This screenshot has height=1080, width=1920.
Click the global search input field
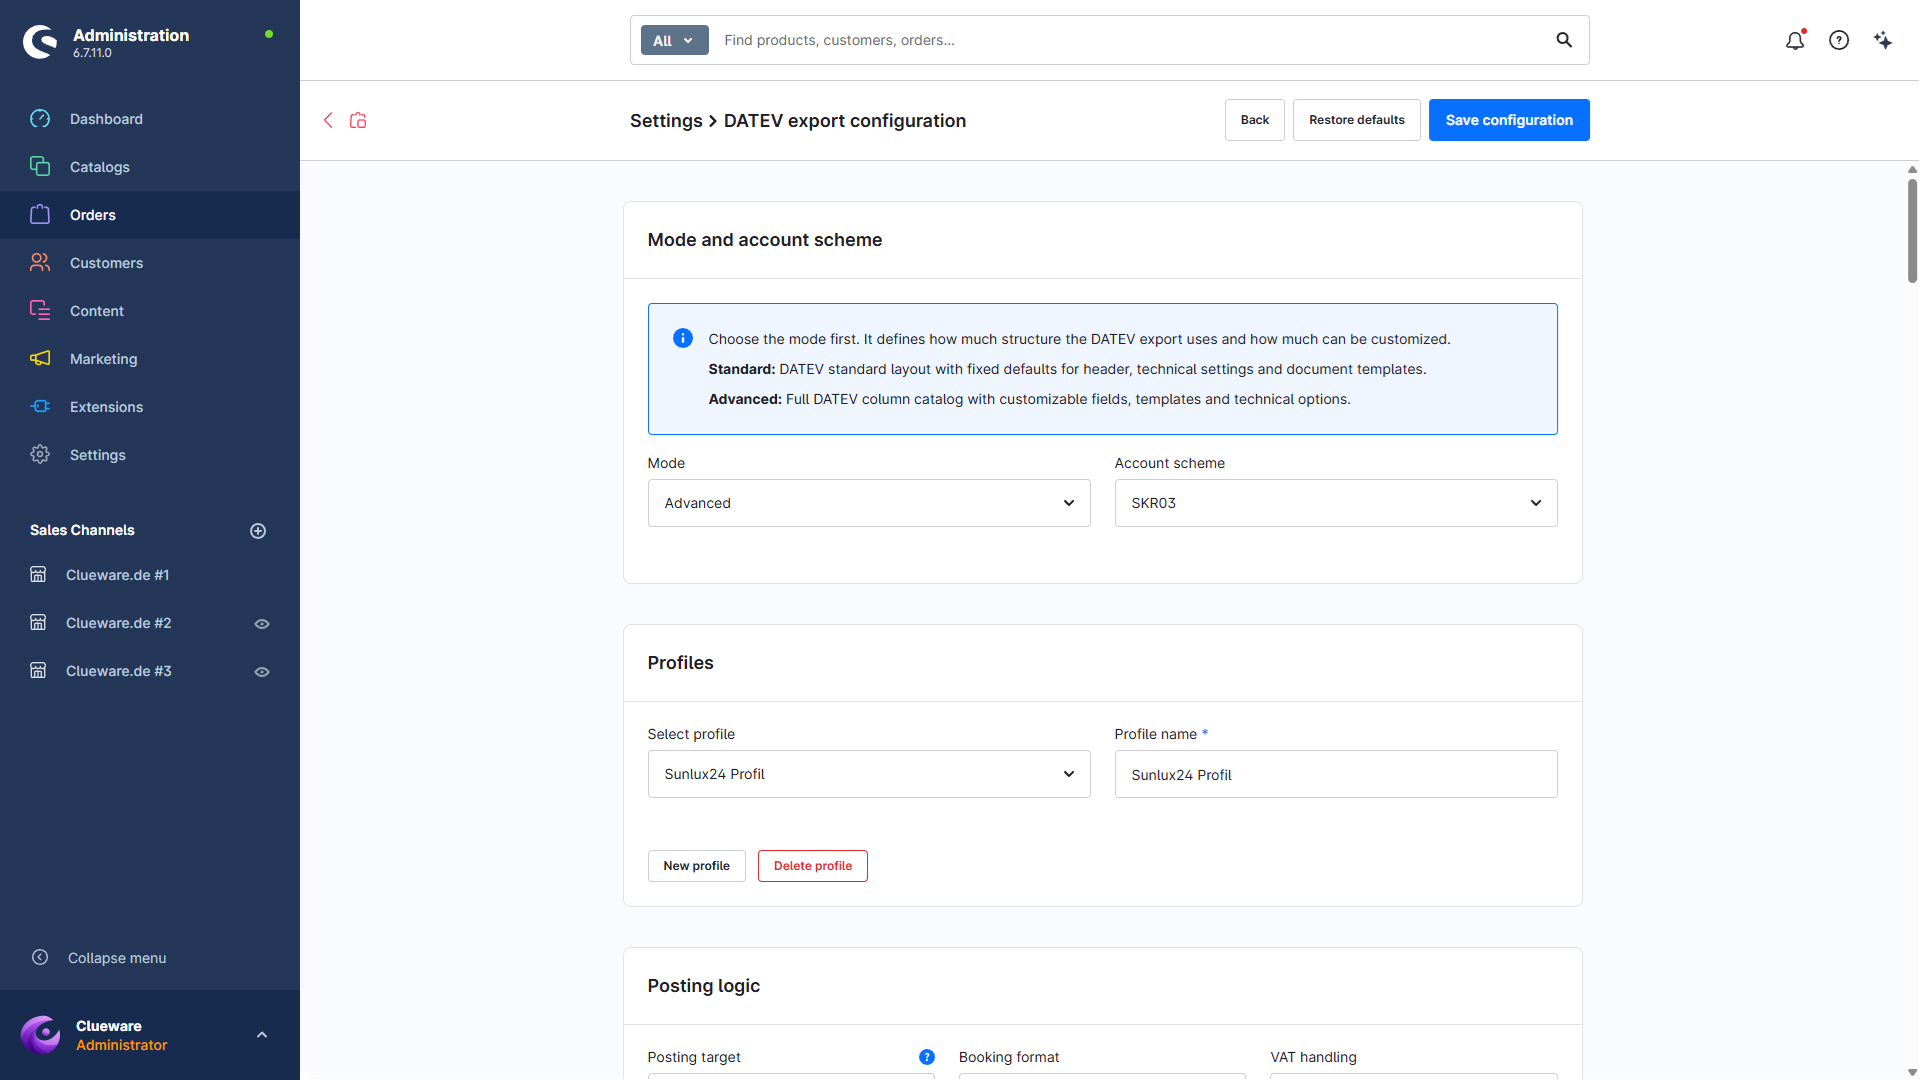pos(1130,40)
